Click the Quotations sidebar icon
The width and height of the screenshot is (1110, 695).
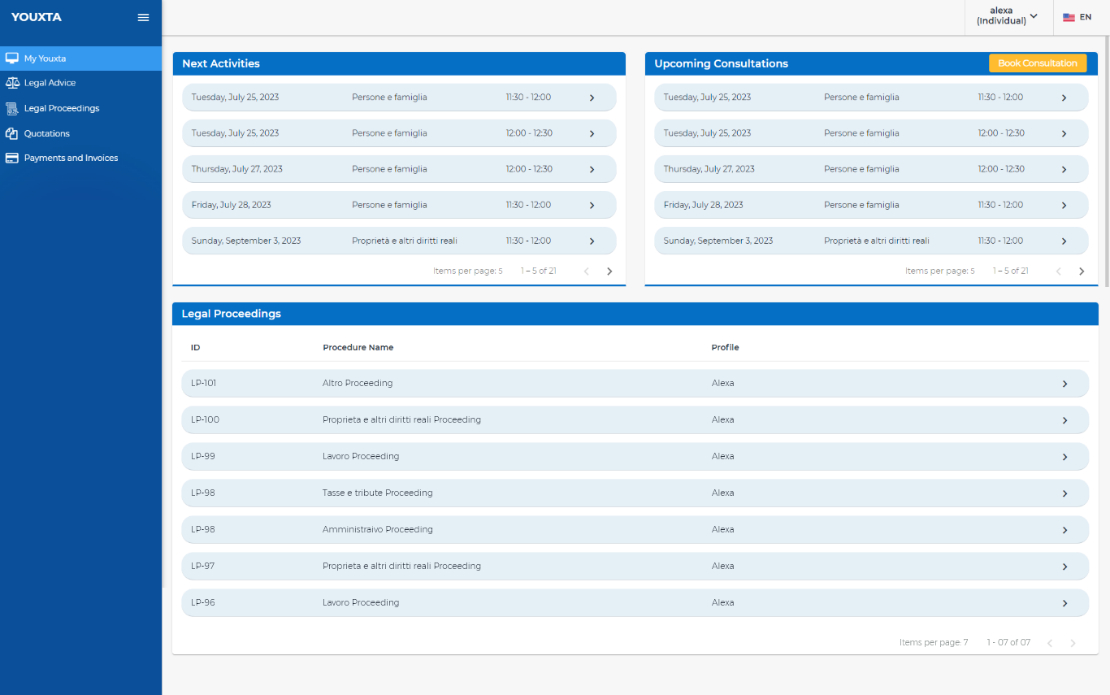pos(12,133)
